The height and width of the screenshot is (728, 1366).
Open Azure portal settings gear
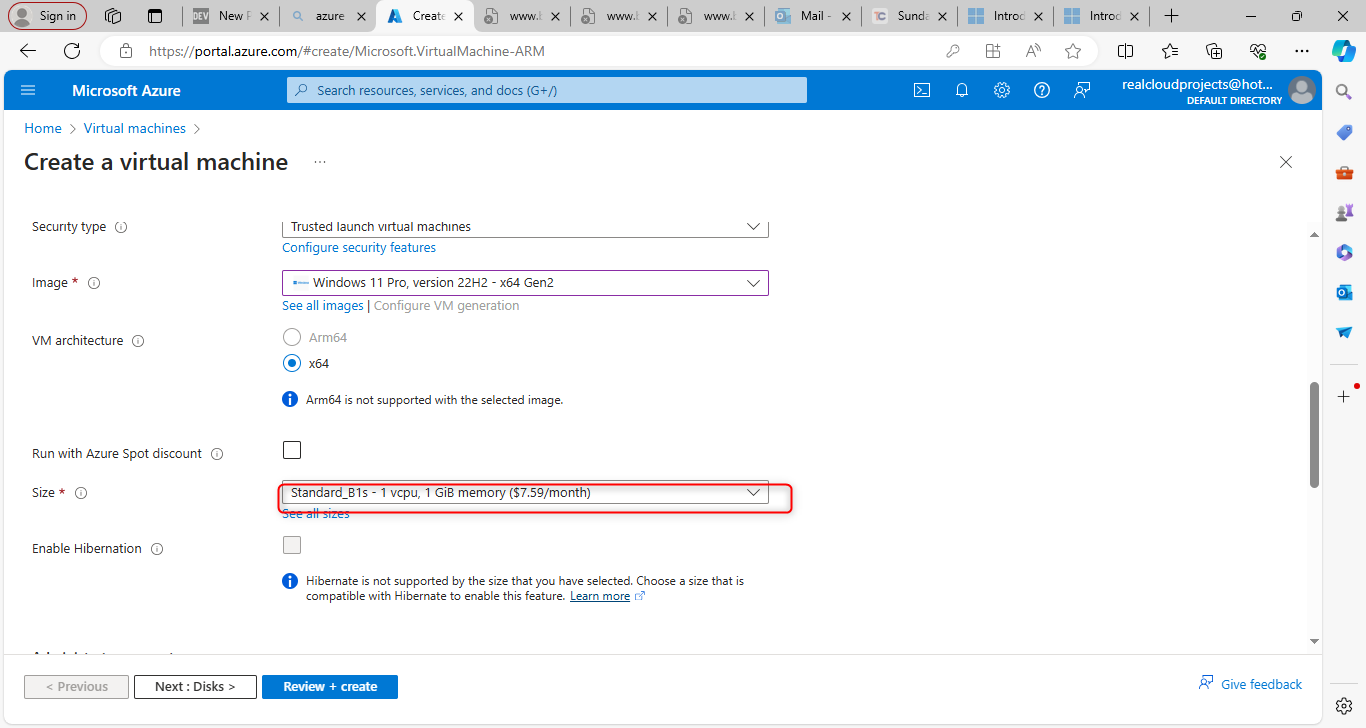pyautogui.click(x=1002, y=90)
